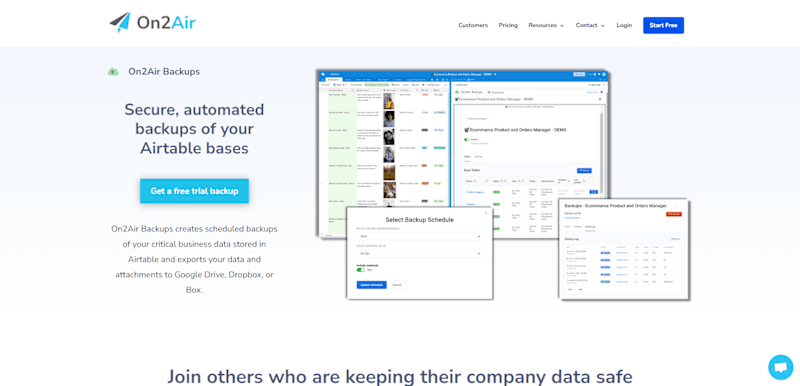Open the Daily backup interval dropdown

[419, 237]
